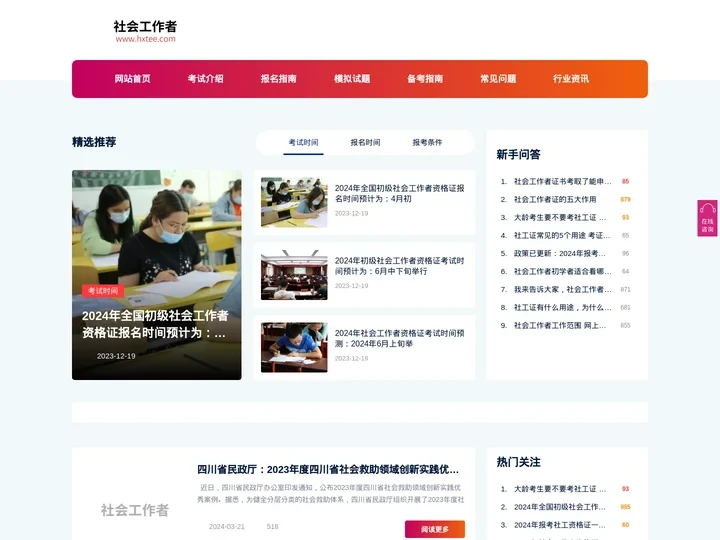This screenshot has width=720, height=540.
Task: Open article 报名时间预计为：4月初
Action: pyautogui.click(x=399, y=193)
